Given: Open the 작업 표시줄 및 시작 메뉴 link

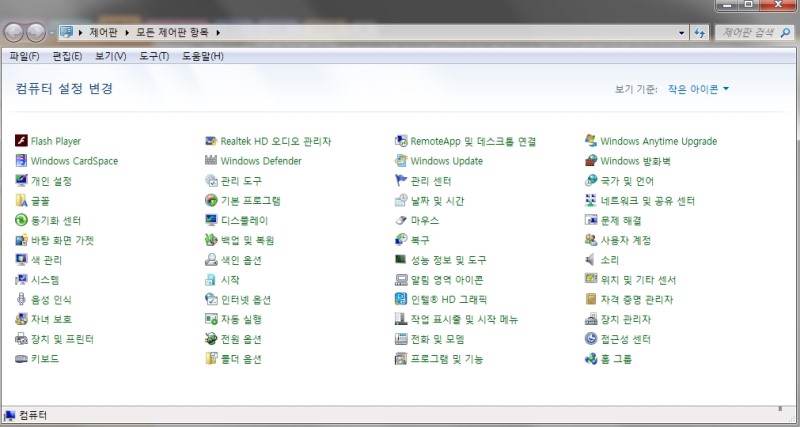Looking at the screenshot, I should click(x=464, y=319).
